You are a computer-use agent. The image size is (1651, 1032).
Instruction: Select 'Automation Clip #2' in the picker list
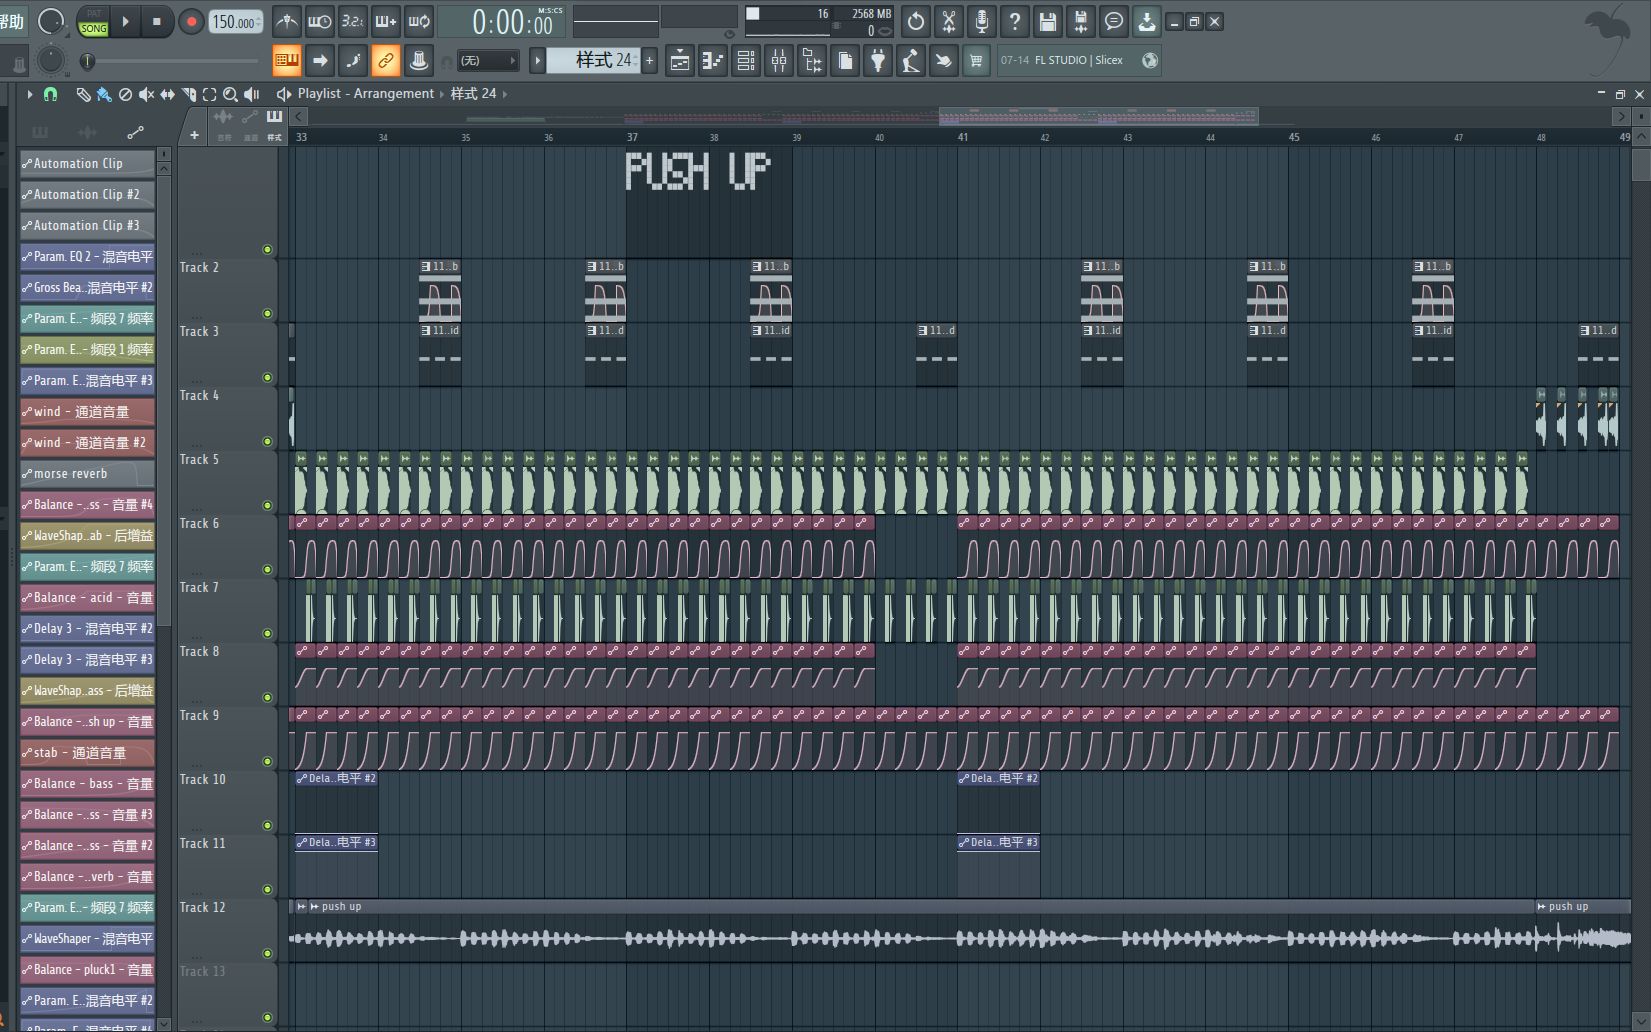point(87,194)
